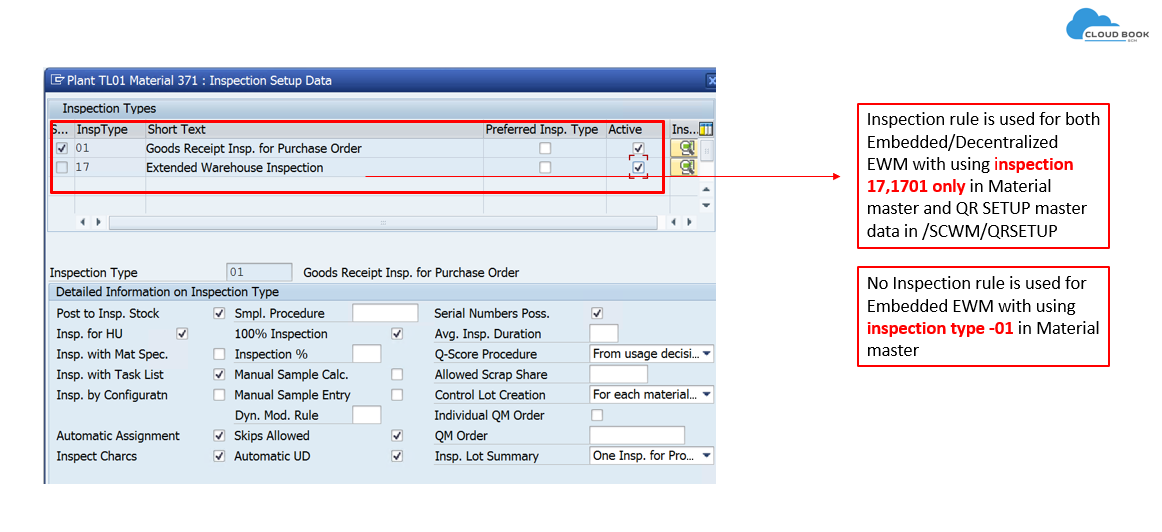Select the row for inspection type 17
1162x532 pixels.
point(62,168)
